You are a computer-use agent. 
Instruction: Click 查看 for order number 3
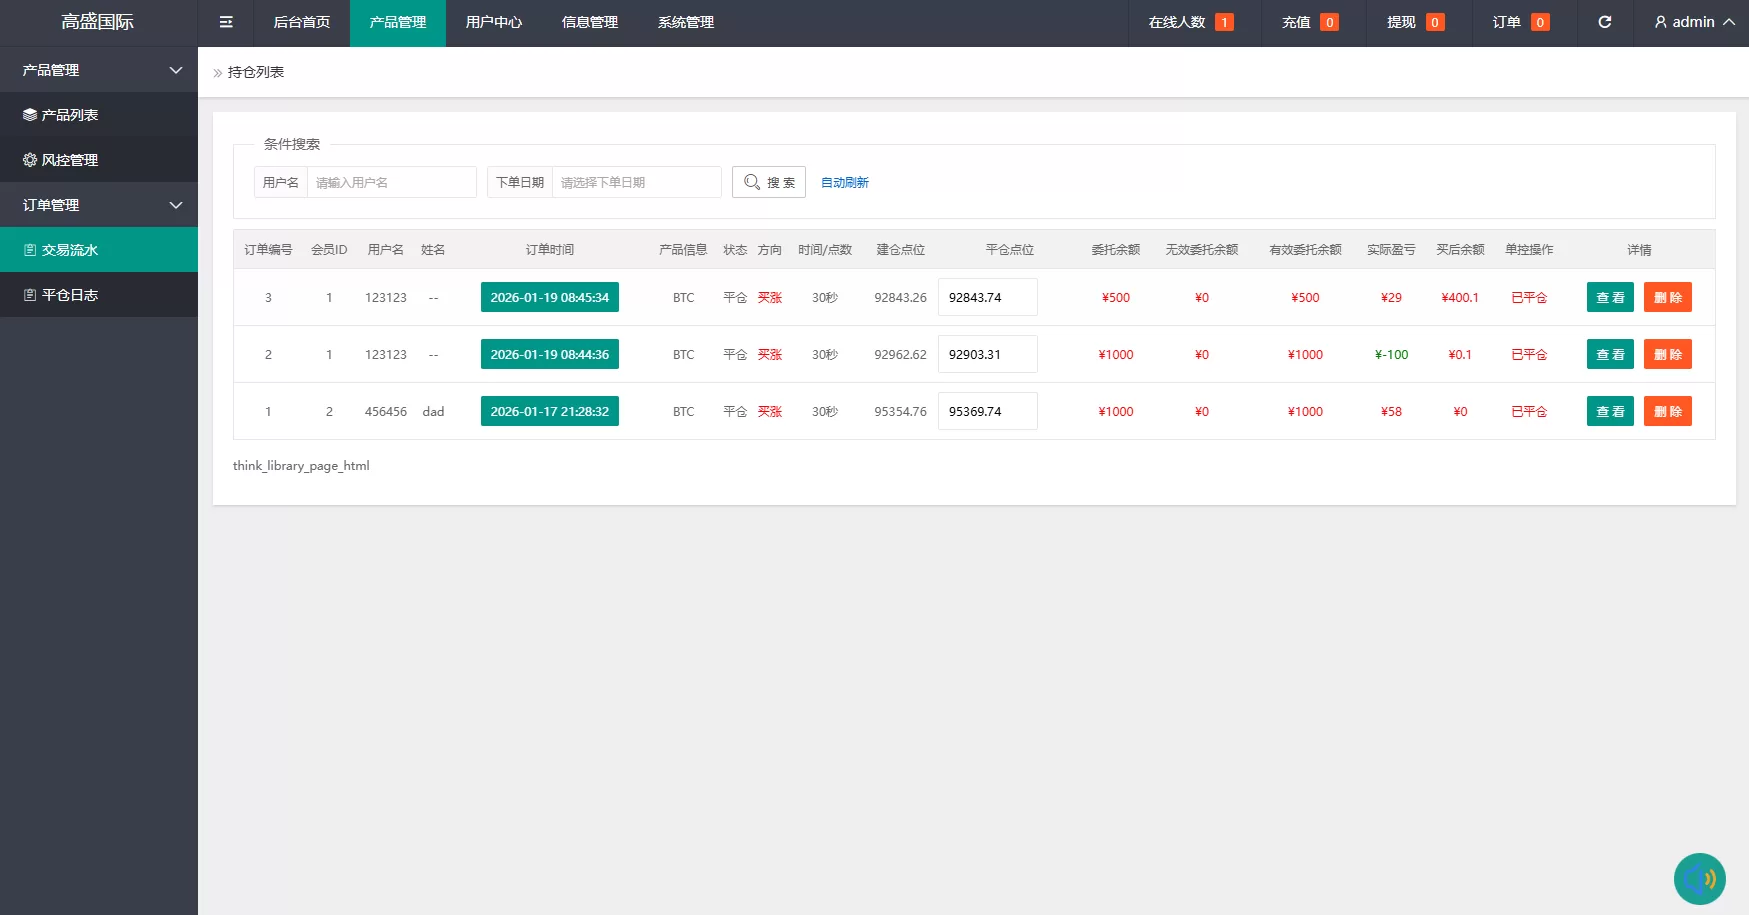tap(1609, 297)
